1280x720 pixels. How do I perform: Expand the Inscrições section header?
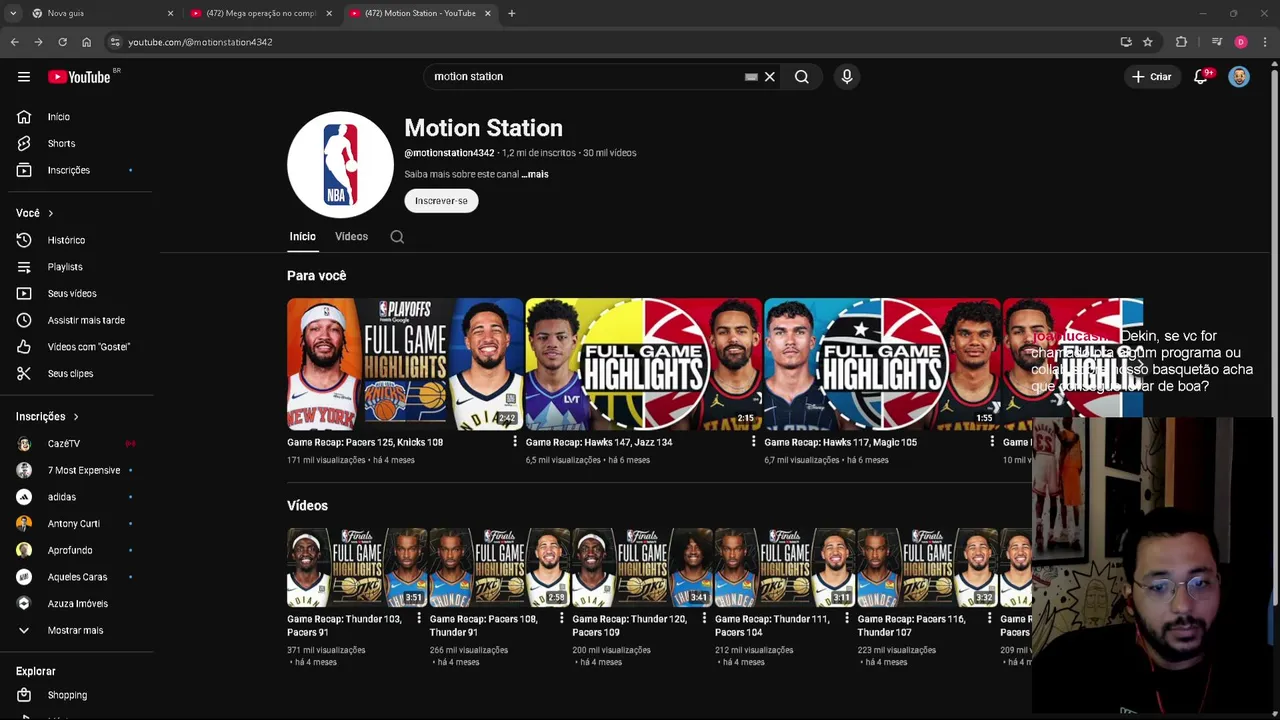point(47,417)
